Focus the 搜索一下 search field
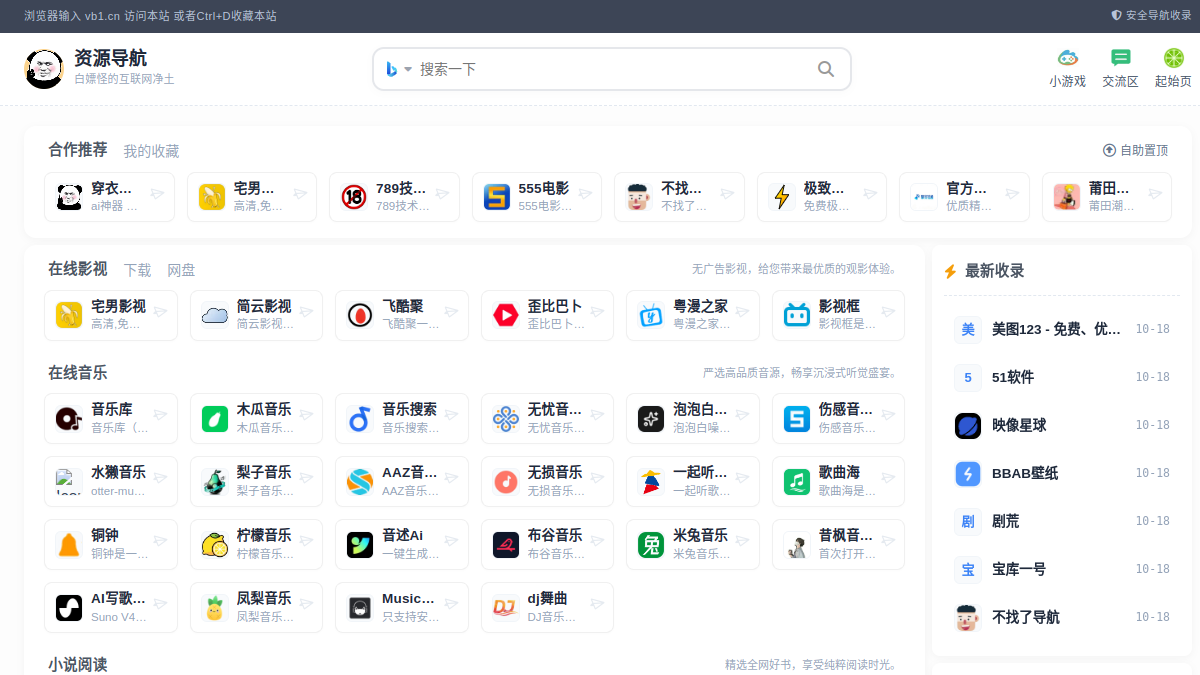Image resolution: width=1200 pixels, height=675 pixels. click(x=612, y=69)
